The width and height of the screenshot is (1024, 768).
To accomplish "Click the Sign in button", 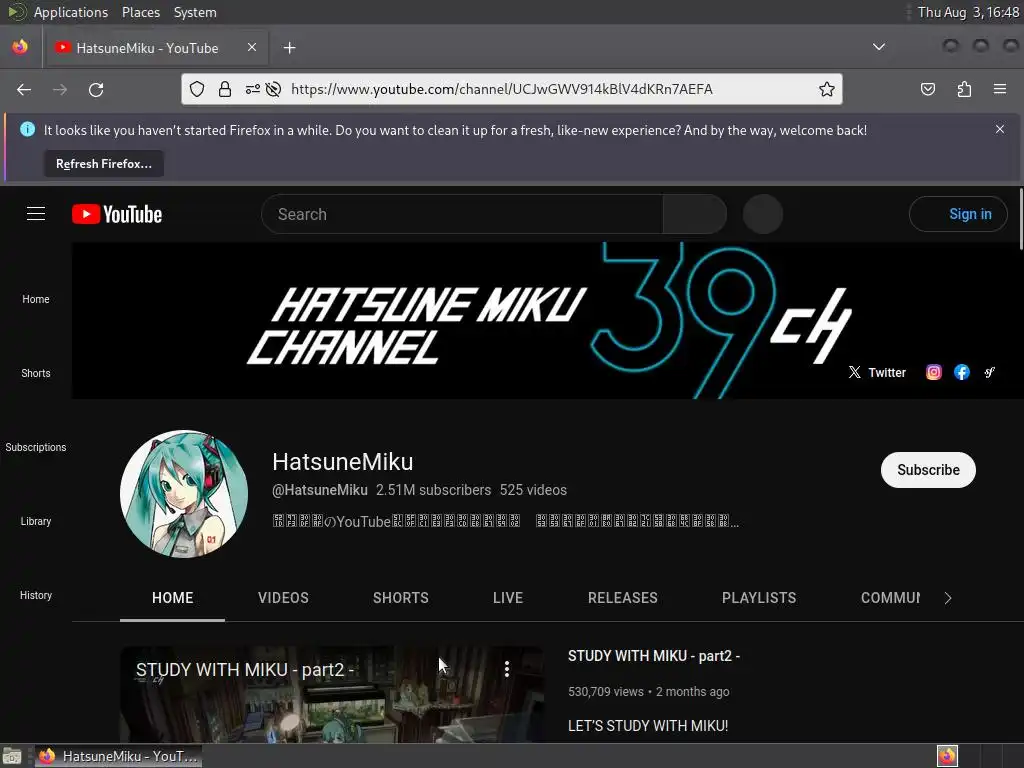I will pyautogui.click(x=958, y=214).
